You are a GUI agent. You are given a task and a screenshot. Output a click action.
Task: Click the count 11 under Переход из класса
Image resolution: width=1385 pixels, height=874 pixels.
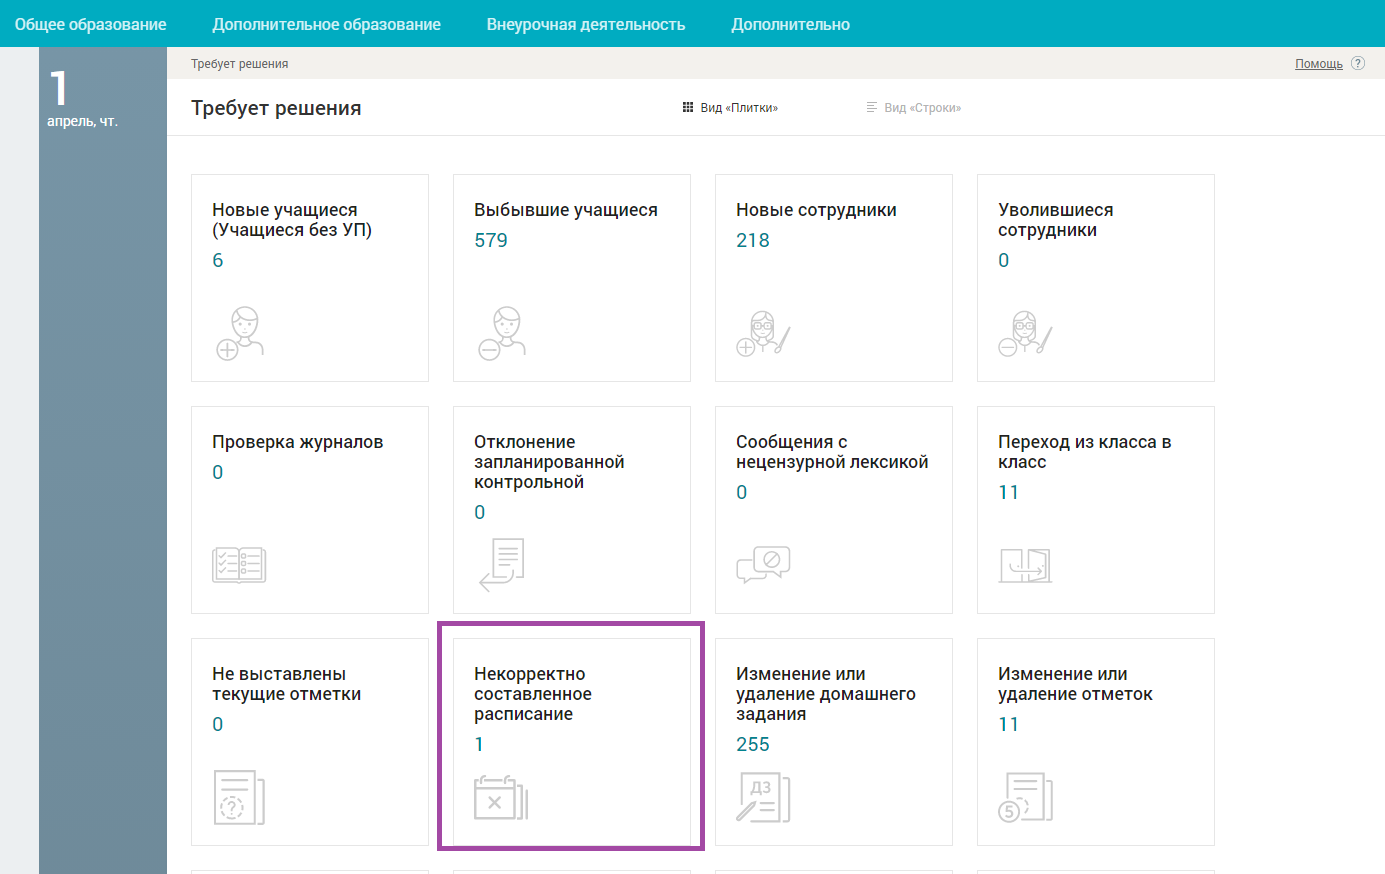pyautogui.click(x=1009, y=492)
